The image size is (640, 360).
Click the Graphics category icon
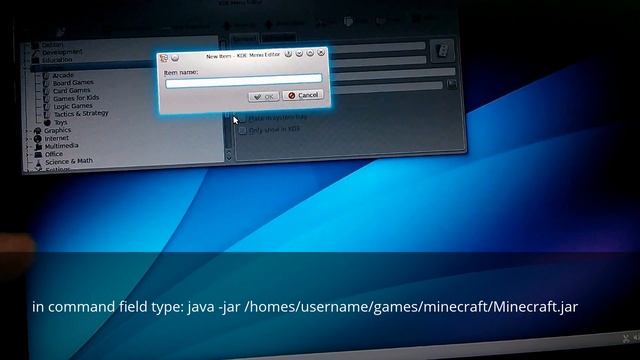point(38,131)
